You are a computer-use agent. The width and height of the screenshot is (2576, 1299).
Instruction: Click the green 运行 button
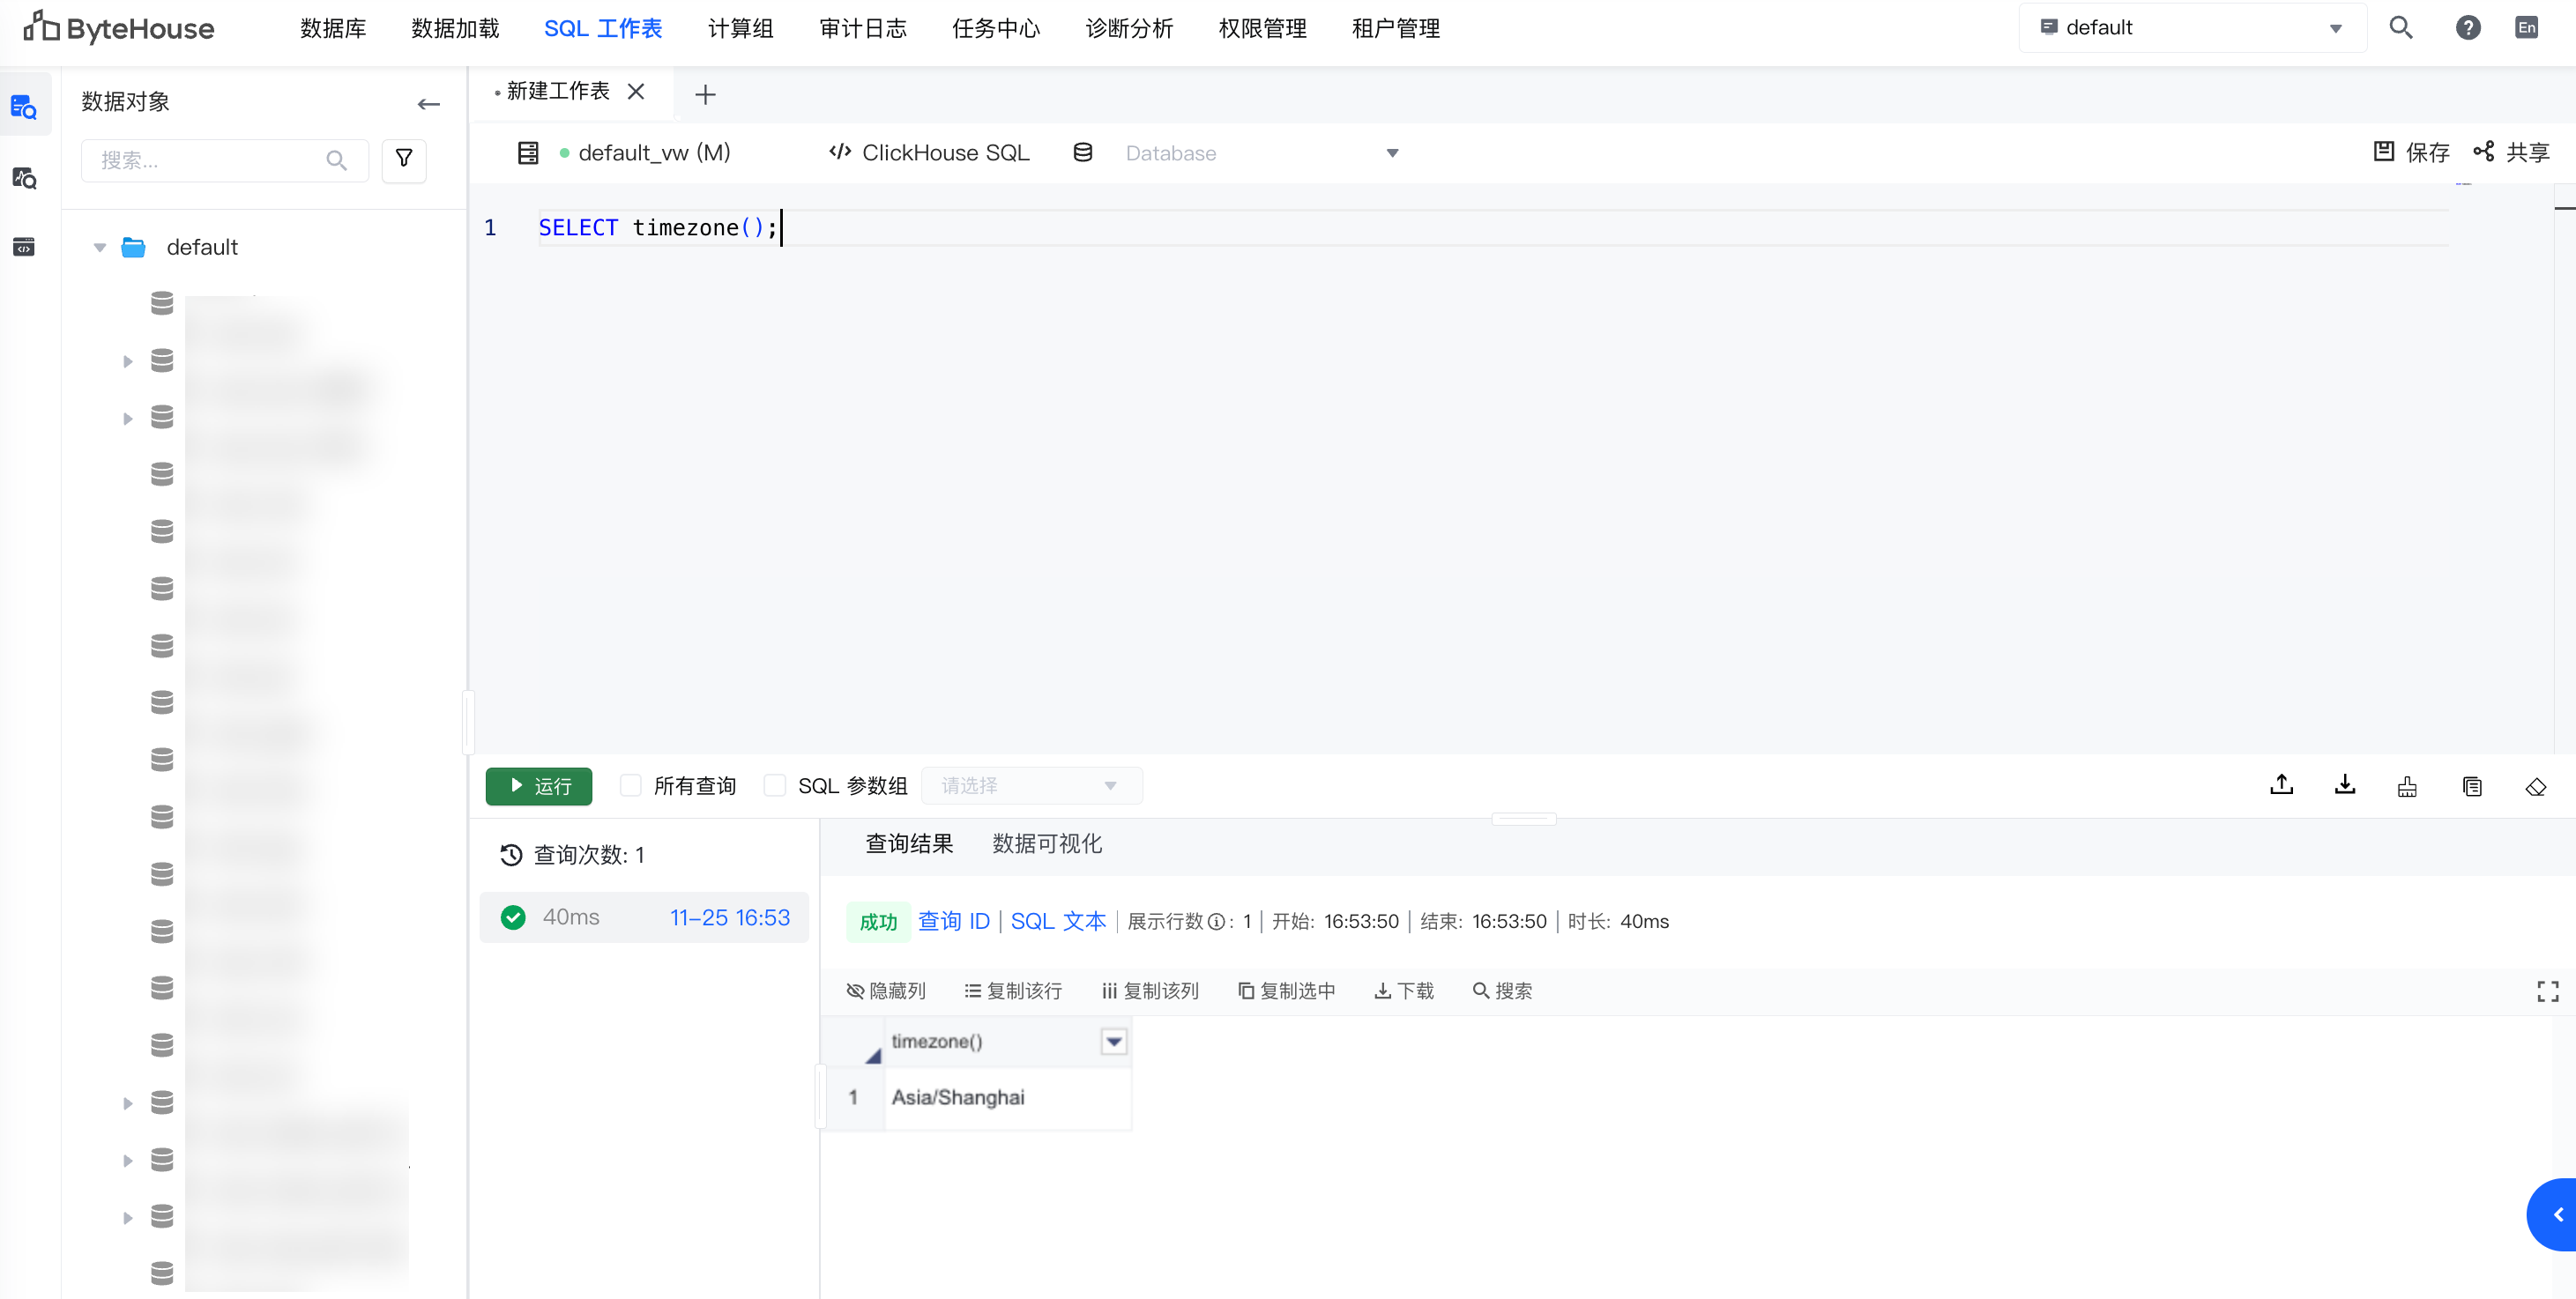539,786
